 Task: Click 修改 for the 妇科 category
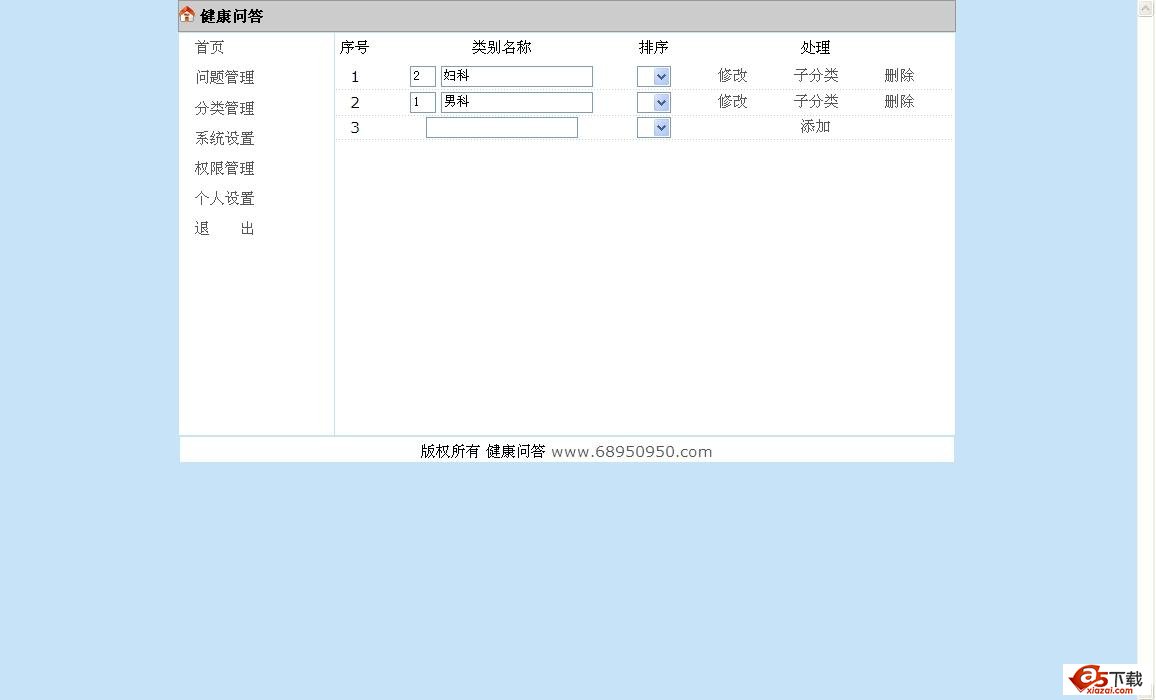click(732, 75)
